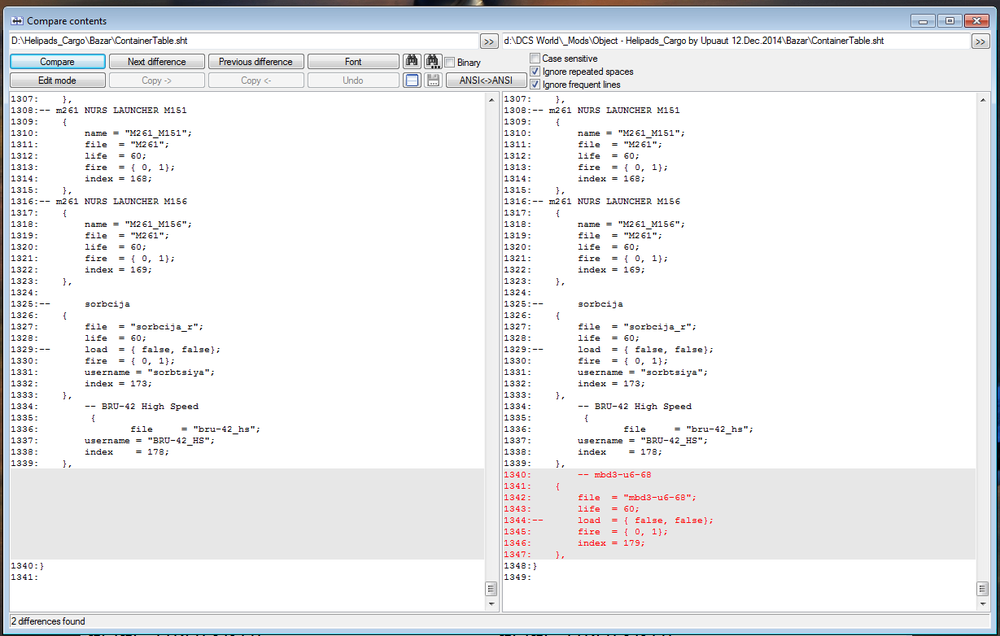Click right pane line 1327 file = "sorbcija_r"
Screen dimensions: 1000x636
(636, 327)
